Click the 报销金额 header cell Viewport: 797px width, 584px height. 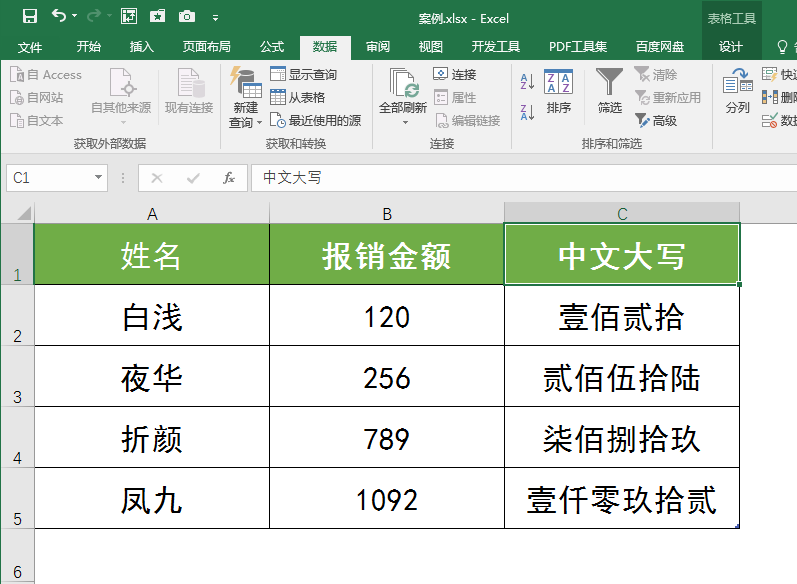point(387,254)
